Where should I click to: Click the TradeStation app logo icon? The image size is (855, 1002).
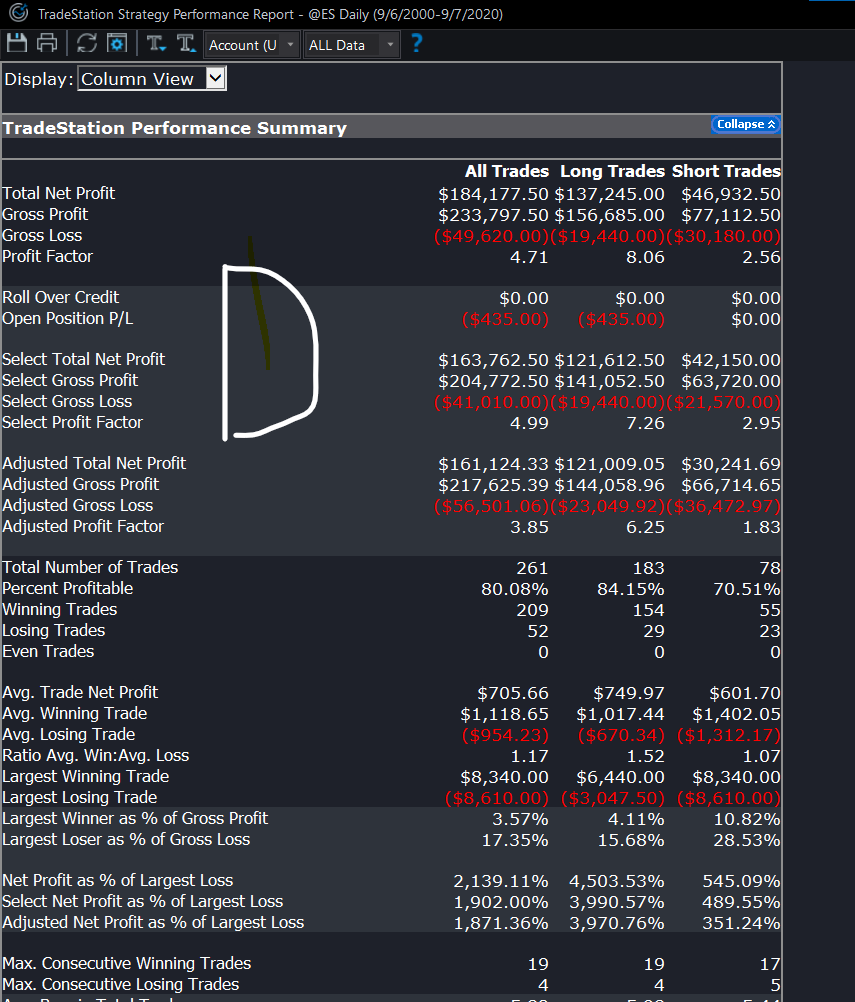coord(19,12)
